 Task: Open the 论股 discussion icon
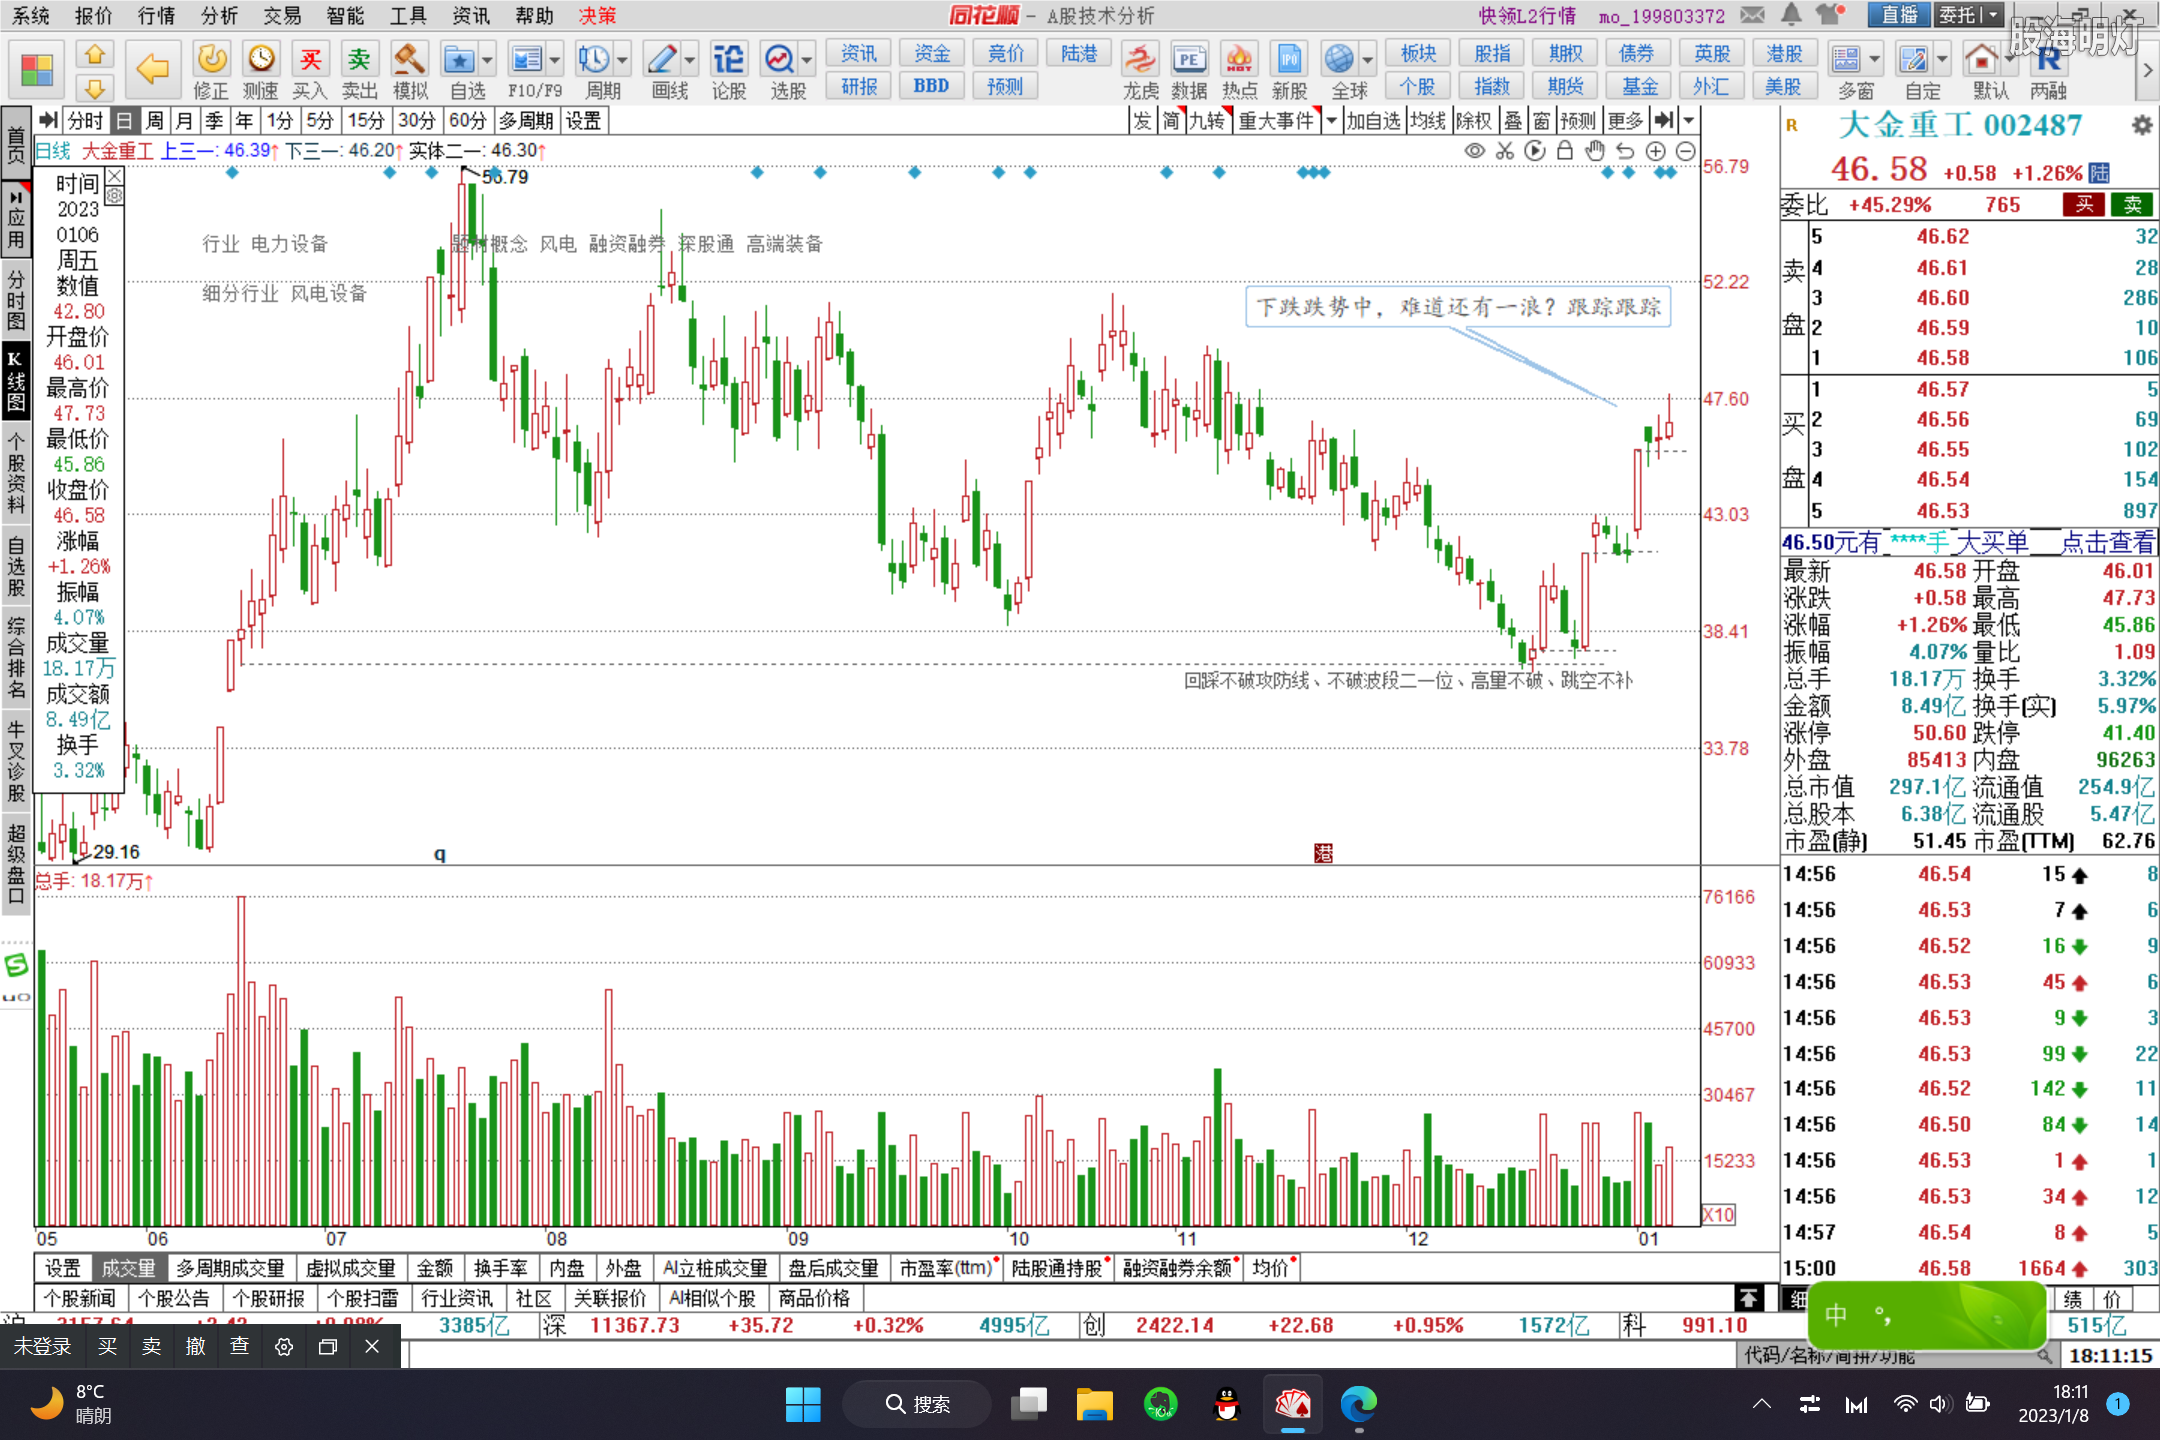(x=729, y=70)
